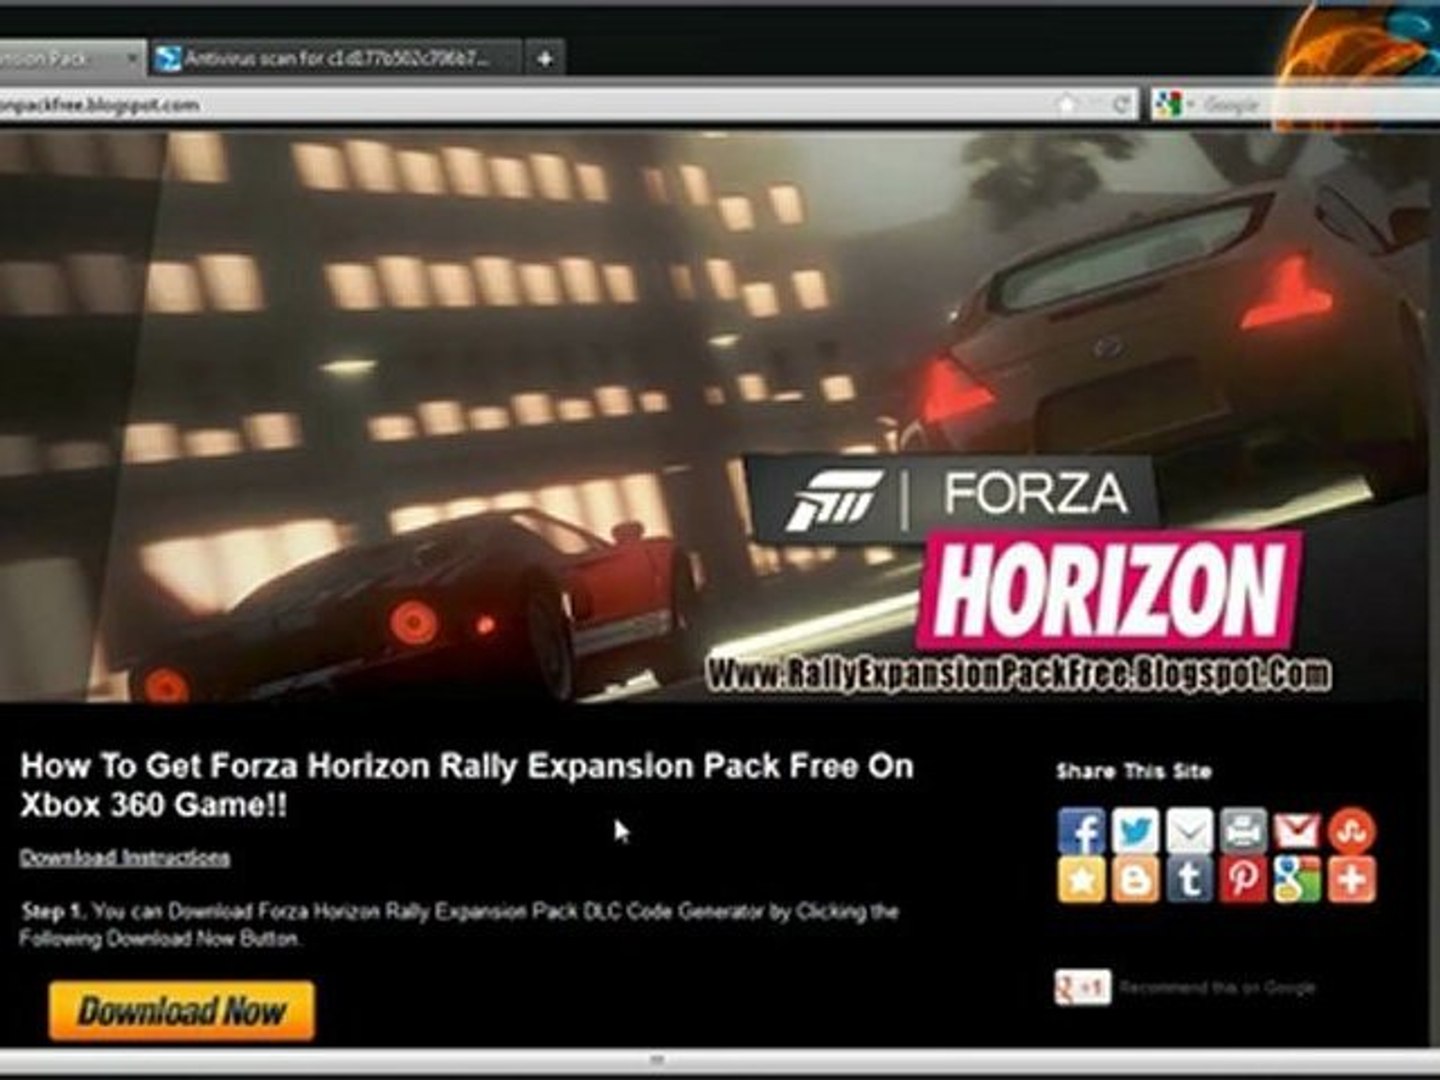
Task: Click the Step 1 instruction text
Action: point(459,925)
